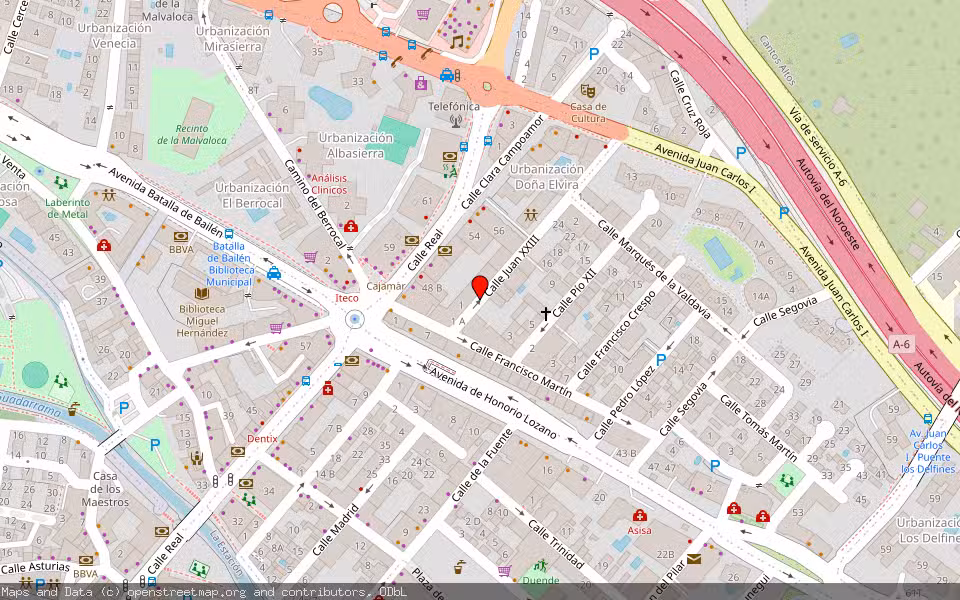Select the Dentix label

tap(262, 438)
